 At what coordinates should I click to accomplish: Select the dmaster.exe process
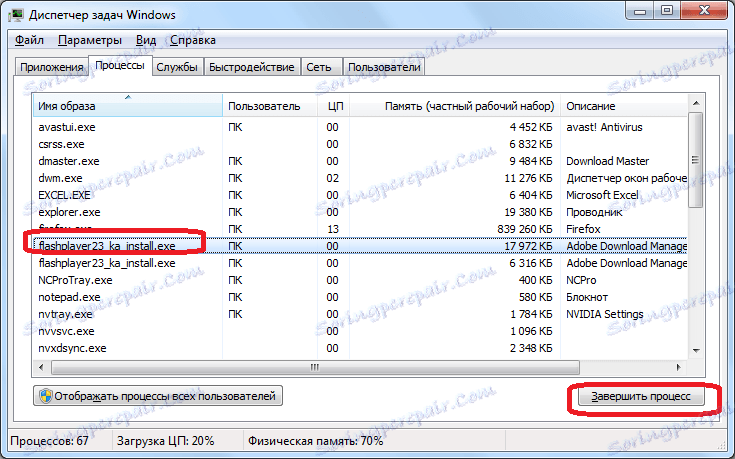click(360, 161)
